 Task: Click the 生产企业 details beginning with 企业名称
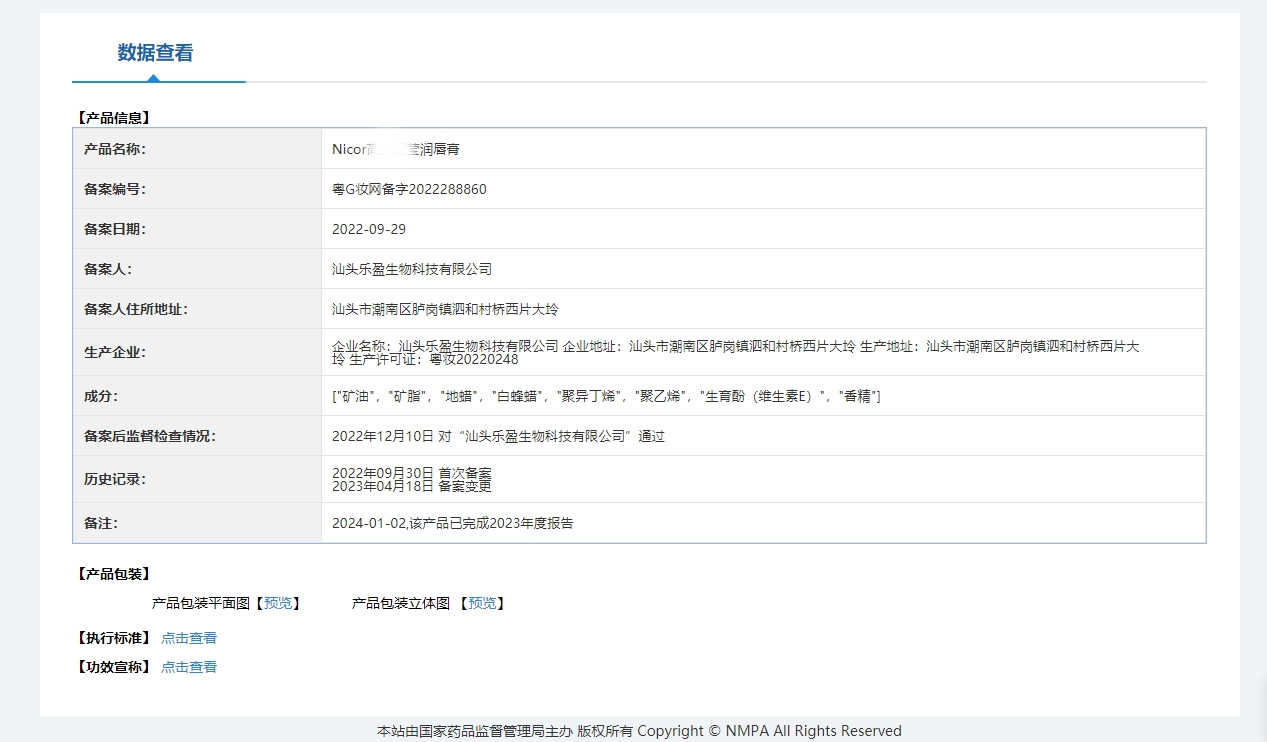pyautogui.click(x=736, y=352)
